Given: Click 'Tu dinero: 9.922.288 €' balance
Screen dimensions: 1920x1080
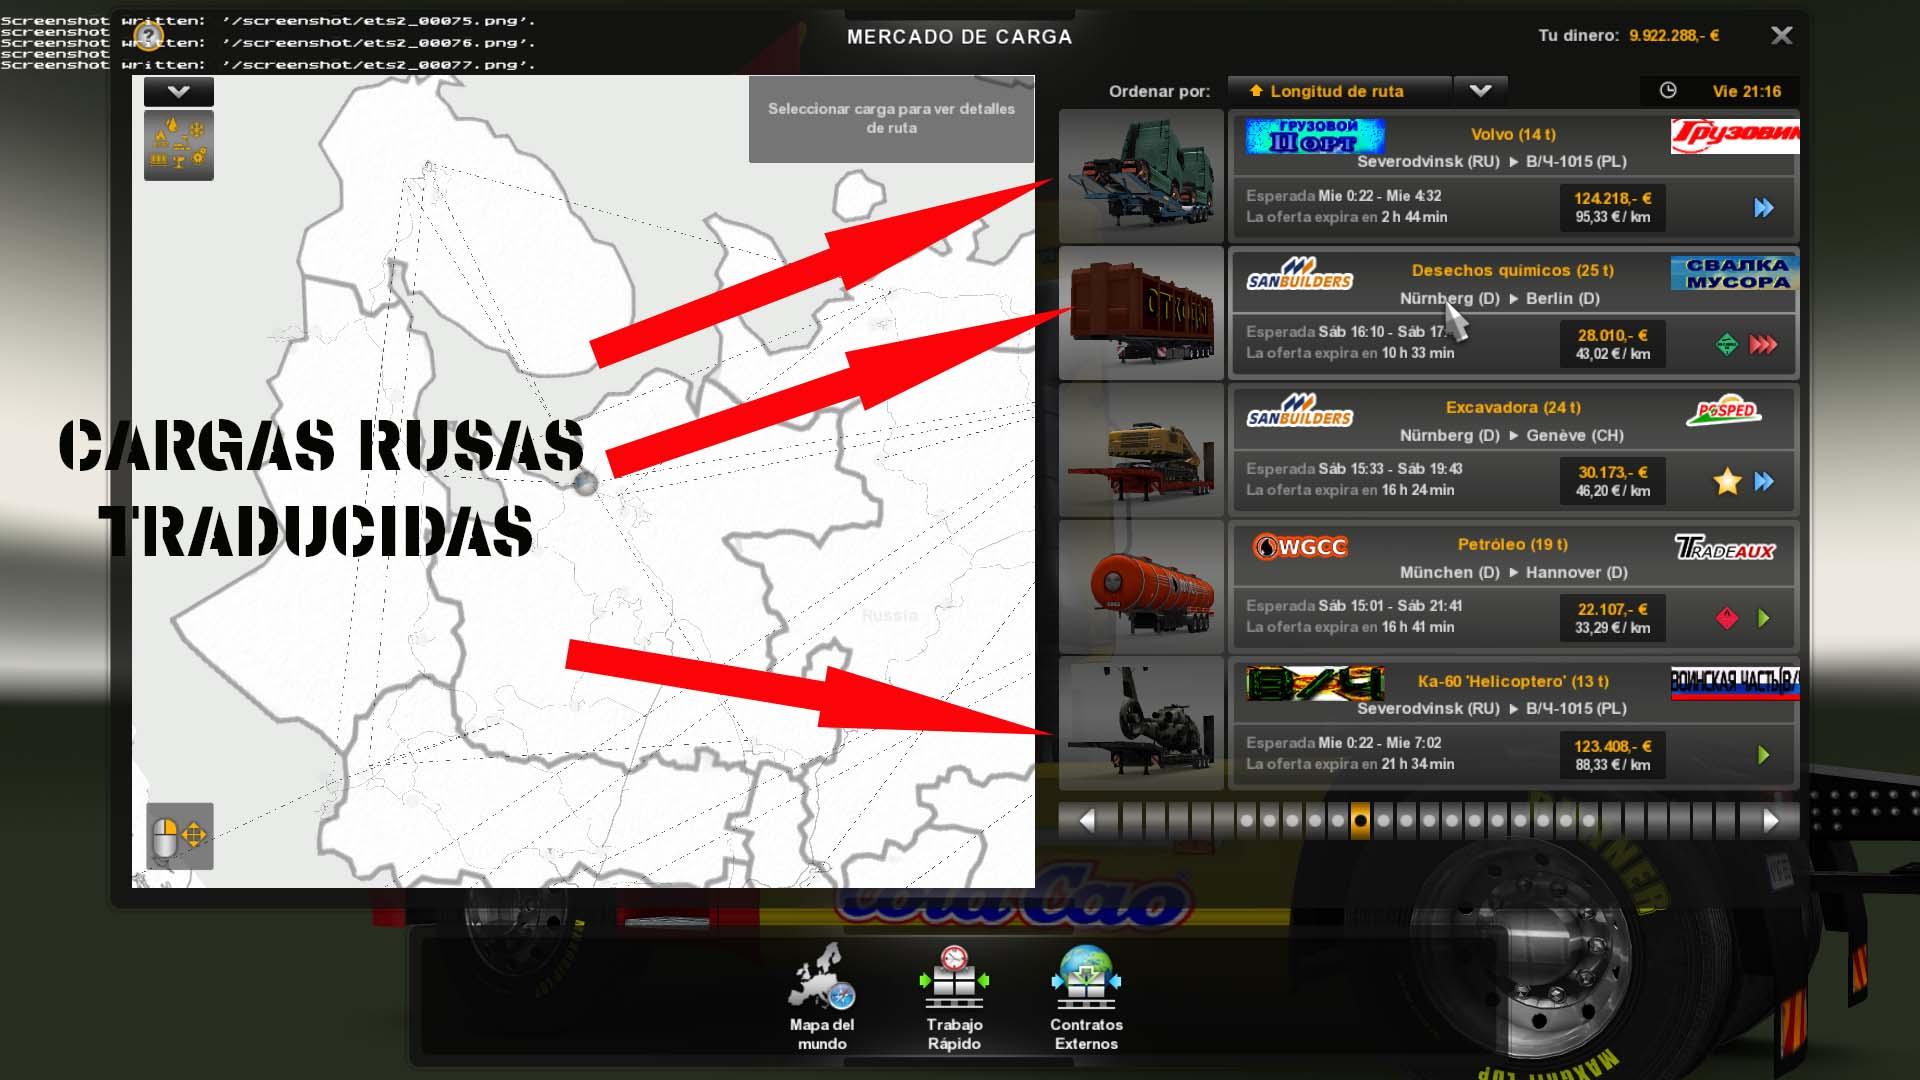Looking at the screenshot, I should pyautogui.click(x=1628, y=36).
